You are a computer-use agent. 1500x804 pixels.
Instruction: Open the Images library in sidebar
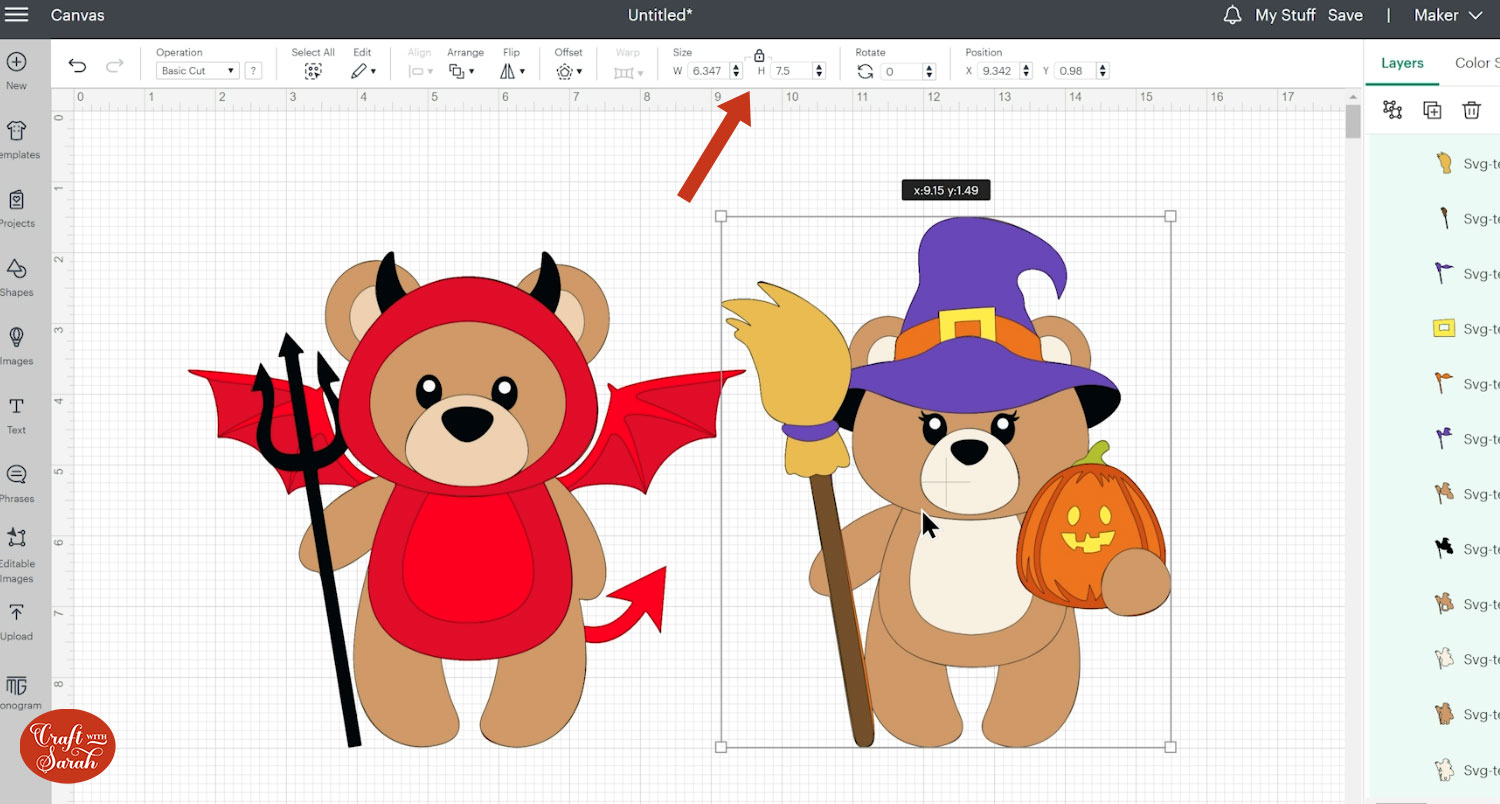pos(16,344)
